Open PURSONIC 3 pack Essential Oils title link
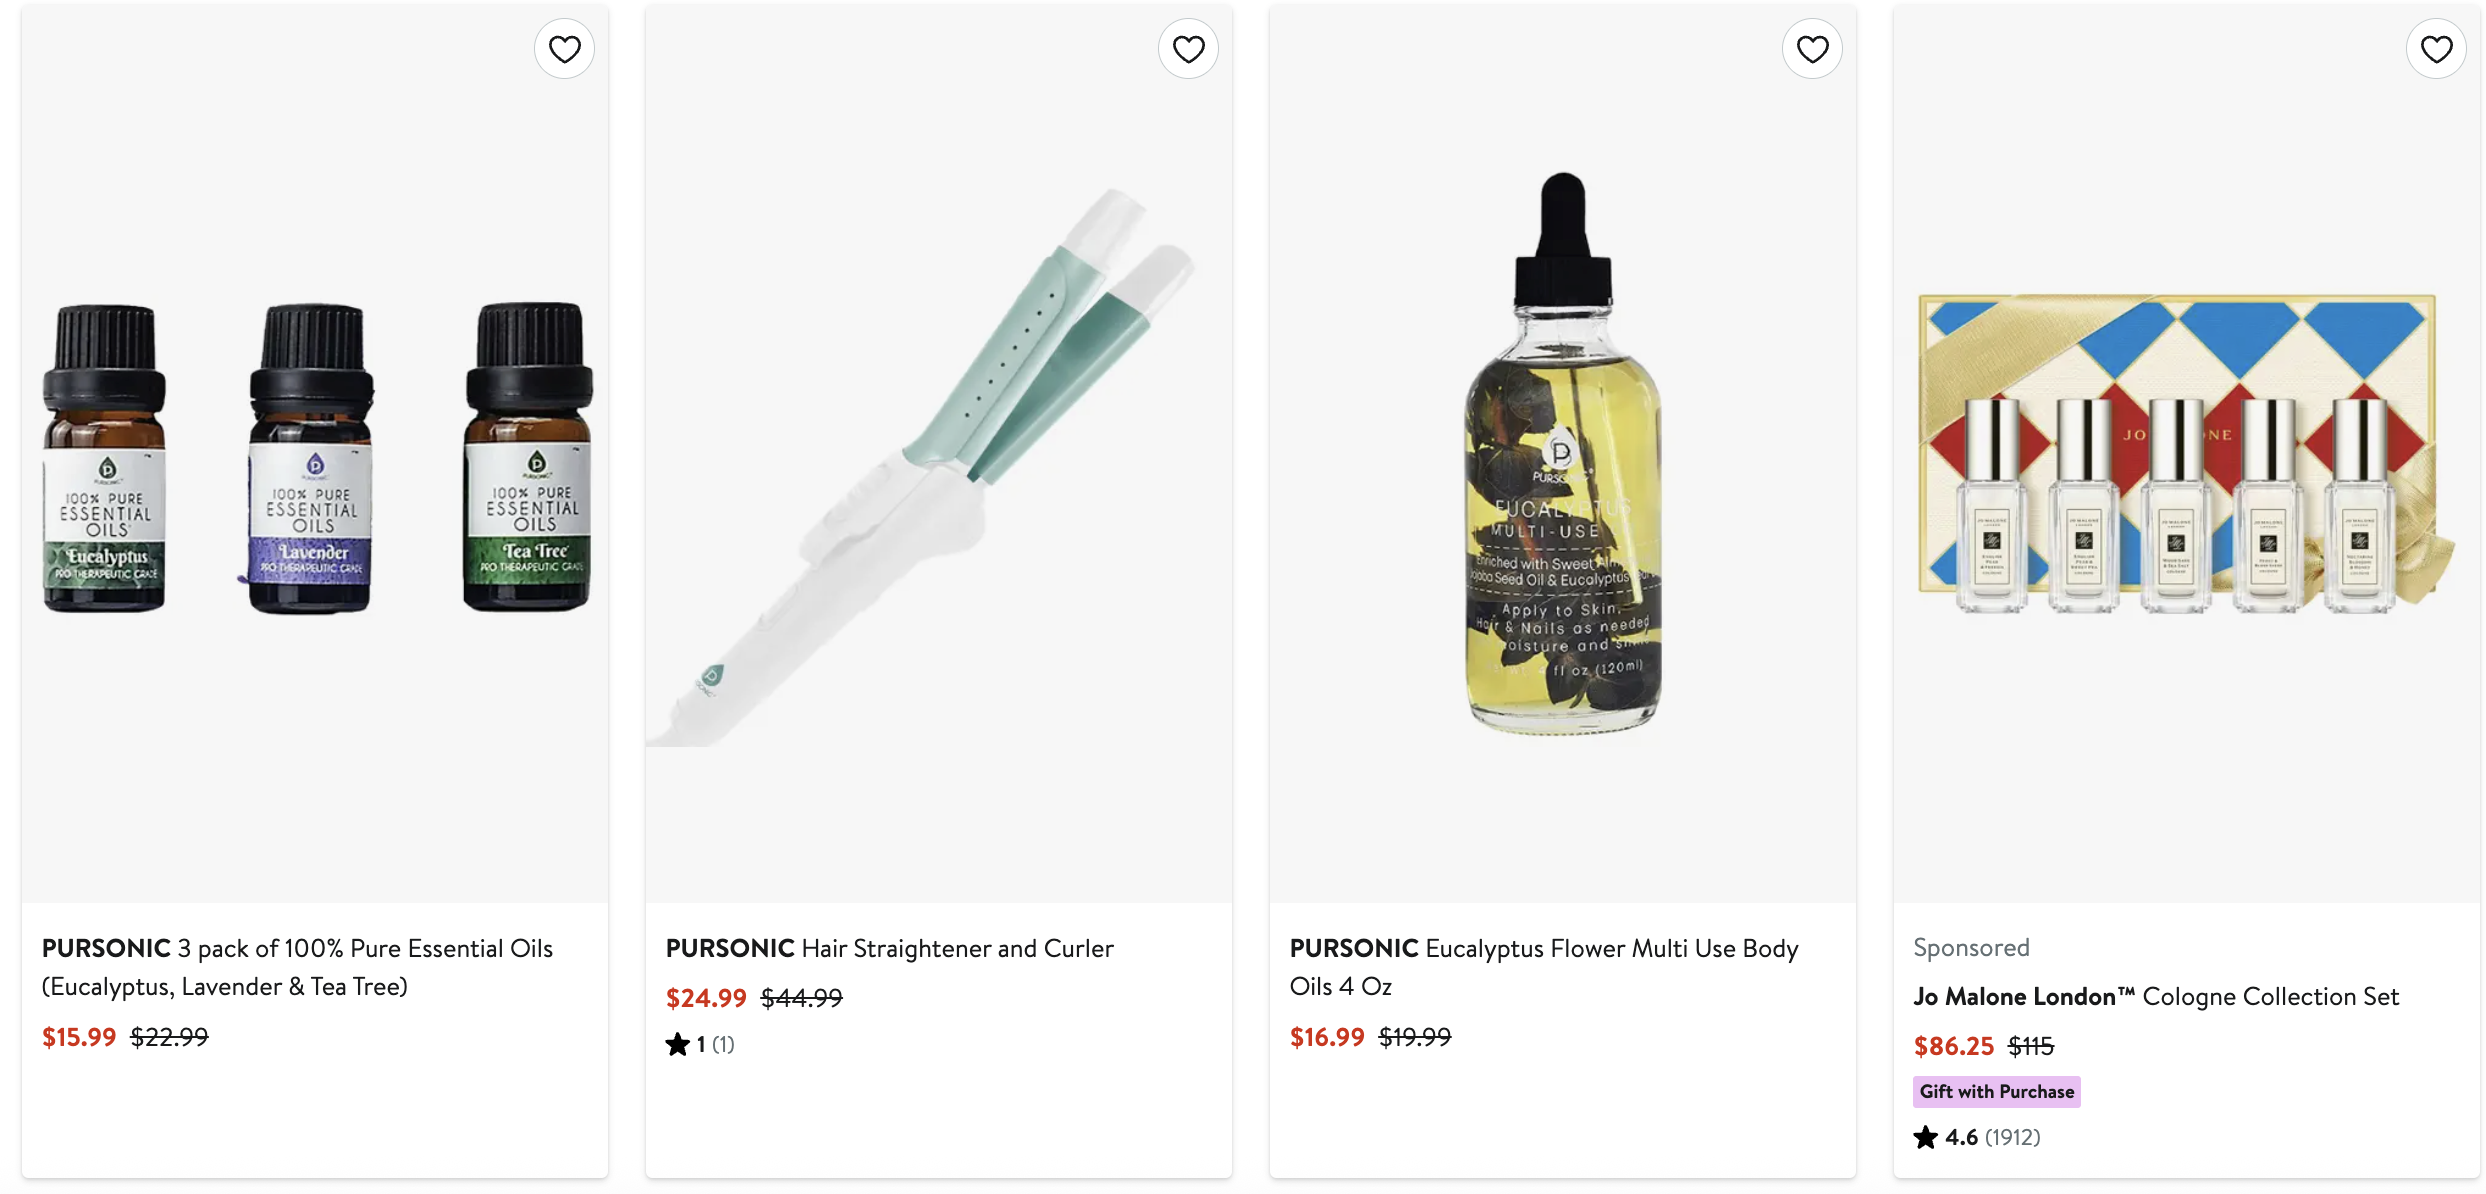The width and height of the screenshot is (2486, 1194). (x=297, y=967)
